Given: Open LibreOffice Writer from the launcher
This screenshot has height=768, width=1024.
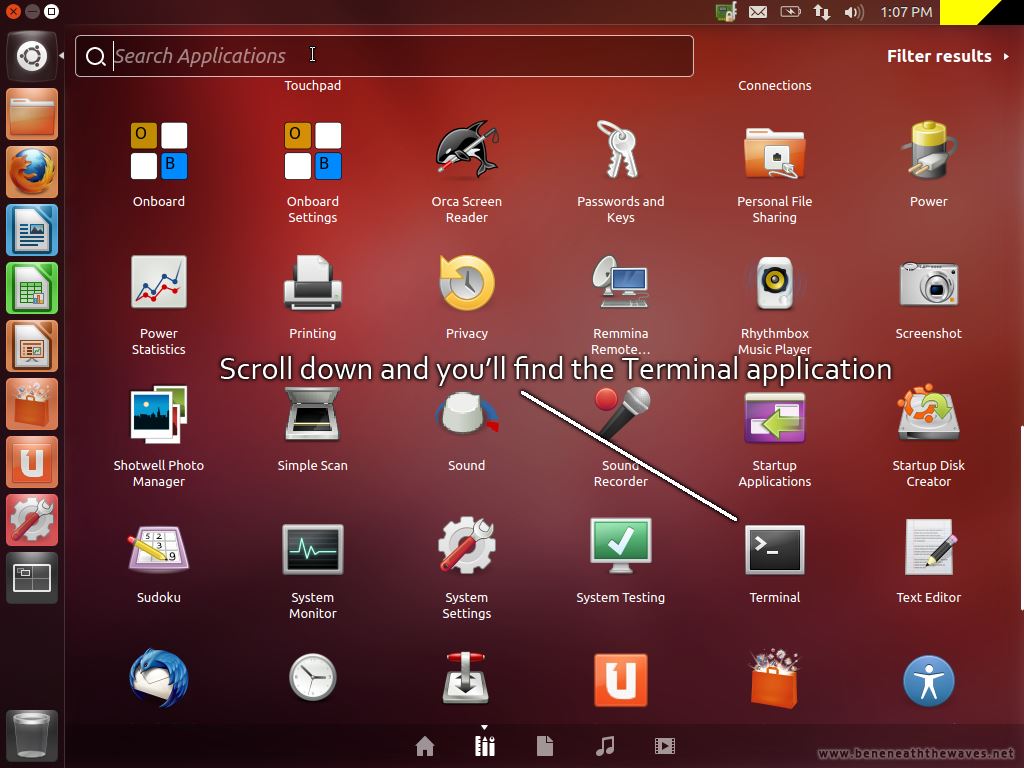Looking at the screenshot, I should tap(32, 231).
